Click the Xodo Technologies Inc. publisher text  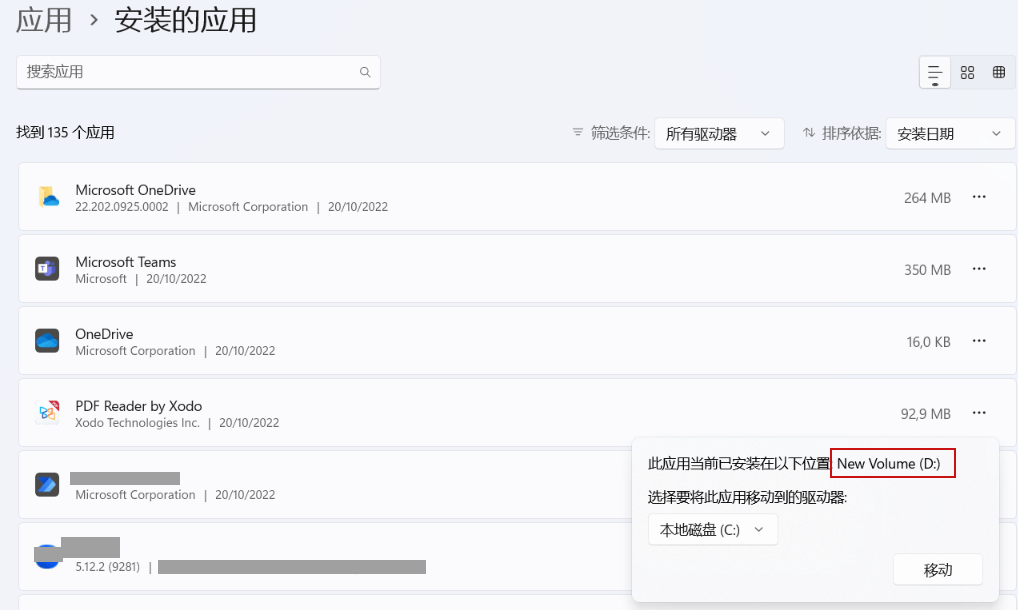137,422
